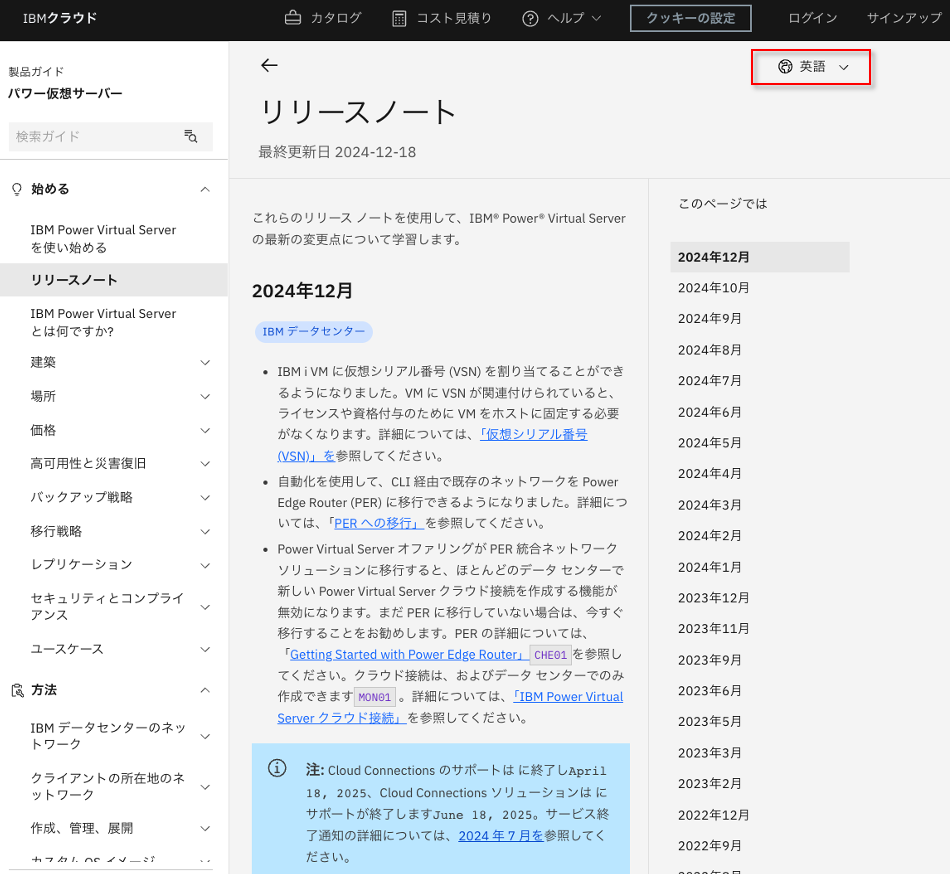The width and height of the screenshot is (950, 874).
Task: Expand 作成、管理、展開 item
Action: 205,829
